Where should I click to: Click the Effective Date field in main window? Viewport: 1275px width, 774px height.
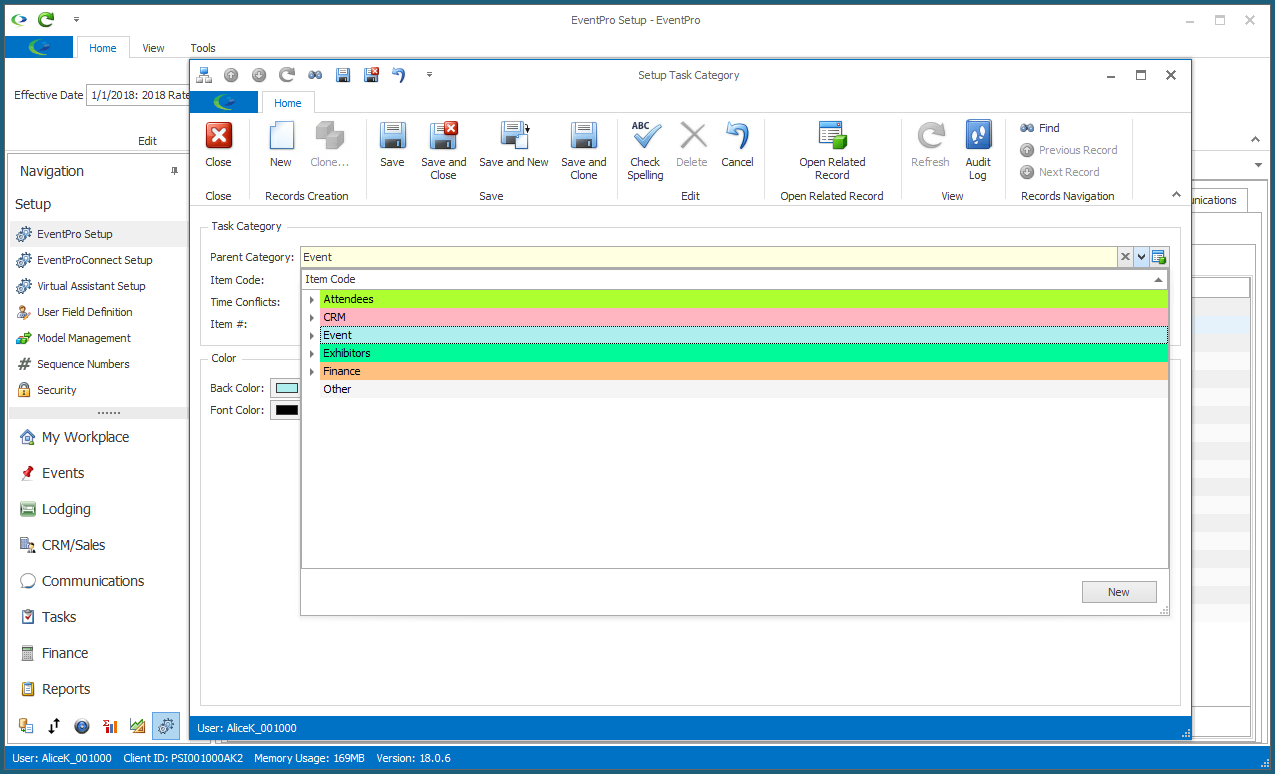pos(137,95)
